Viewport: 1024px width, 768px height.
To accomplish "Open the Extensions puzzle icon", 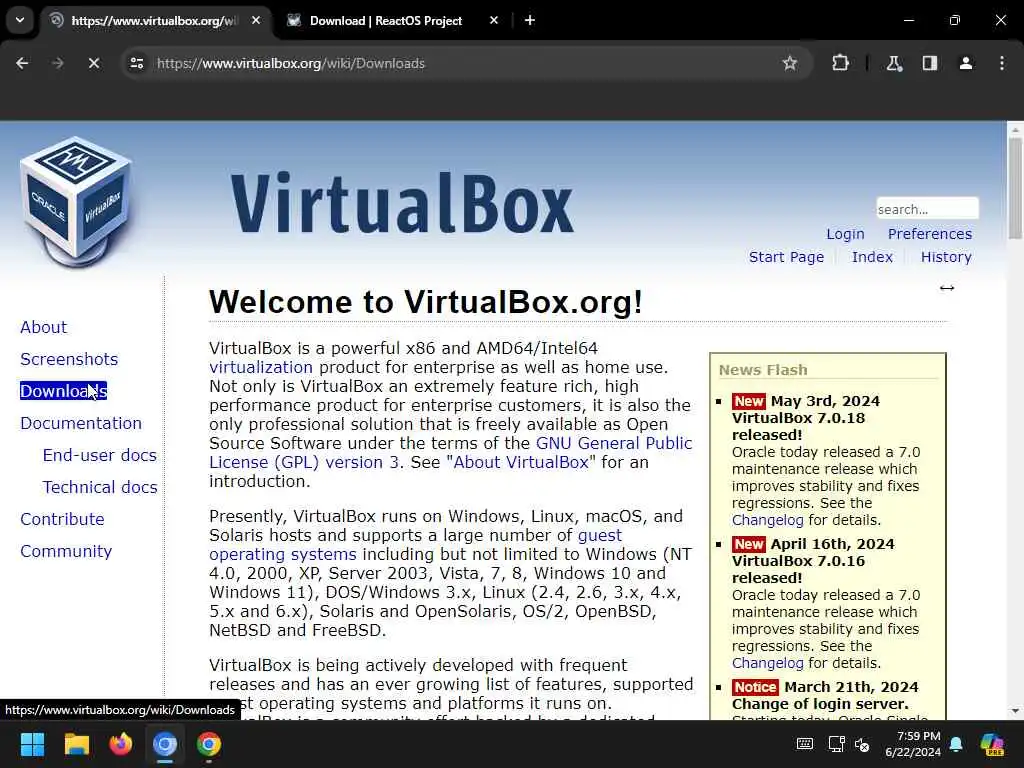I will pyautogui.click(x=840, y=63).
